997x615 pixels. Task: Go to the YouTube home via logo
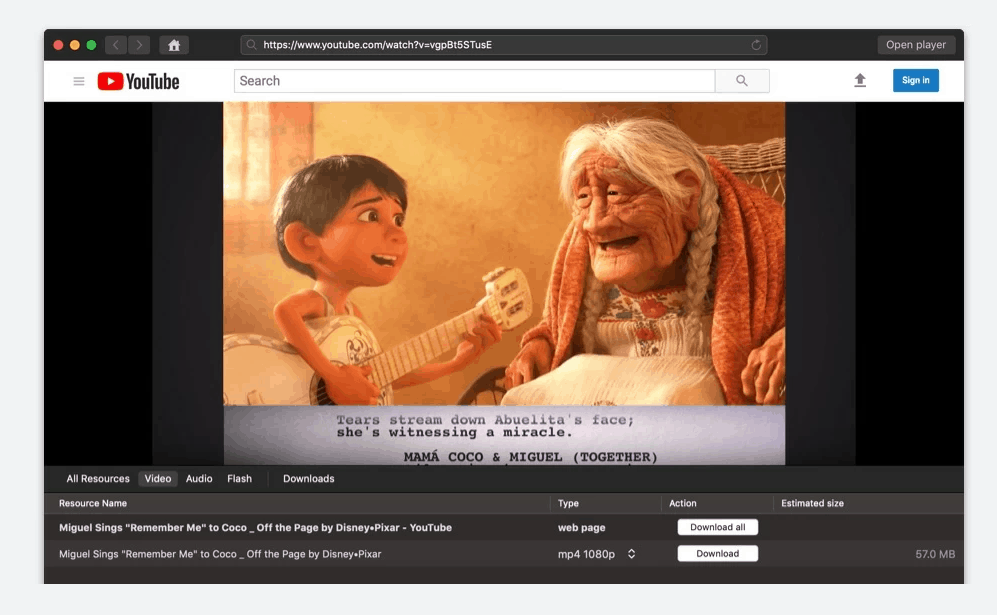click(x=139, y=81)
